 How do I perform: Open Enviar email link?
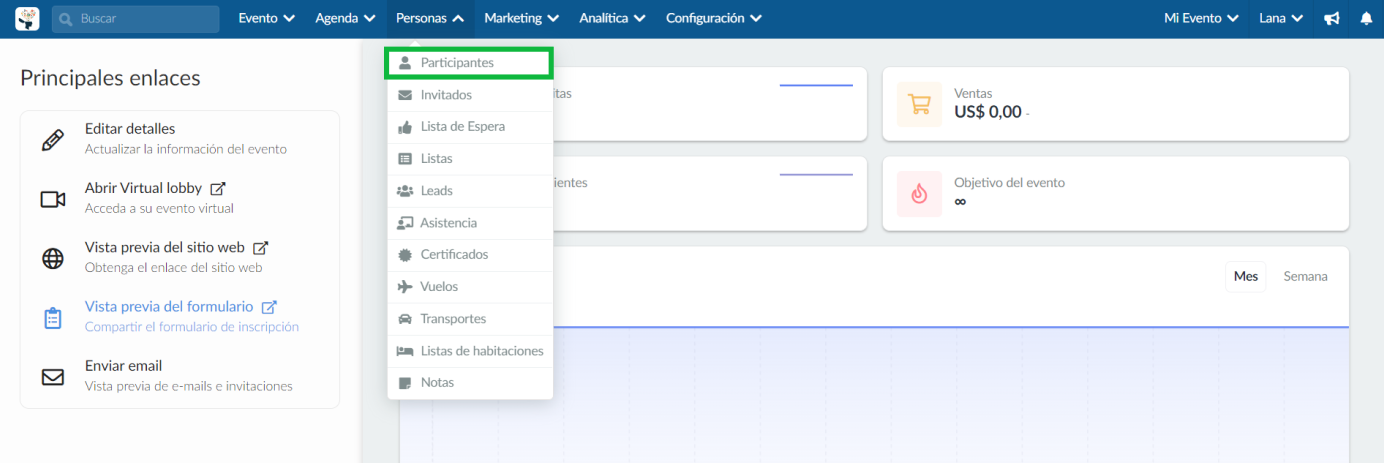[123, 366]
